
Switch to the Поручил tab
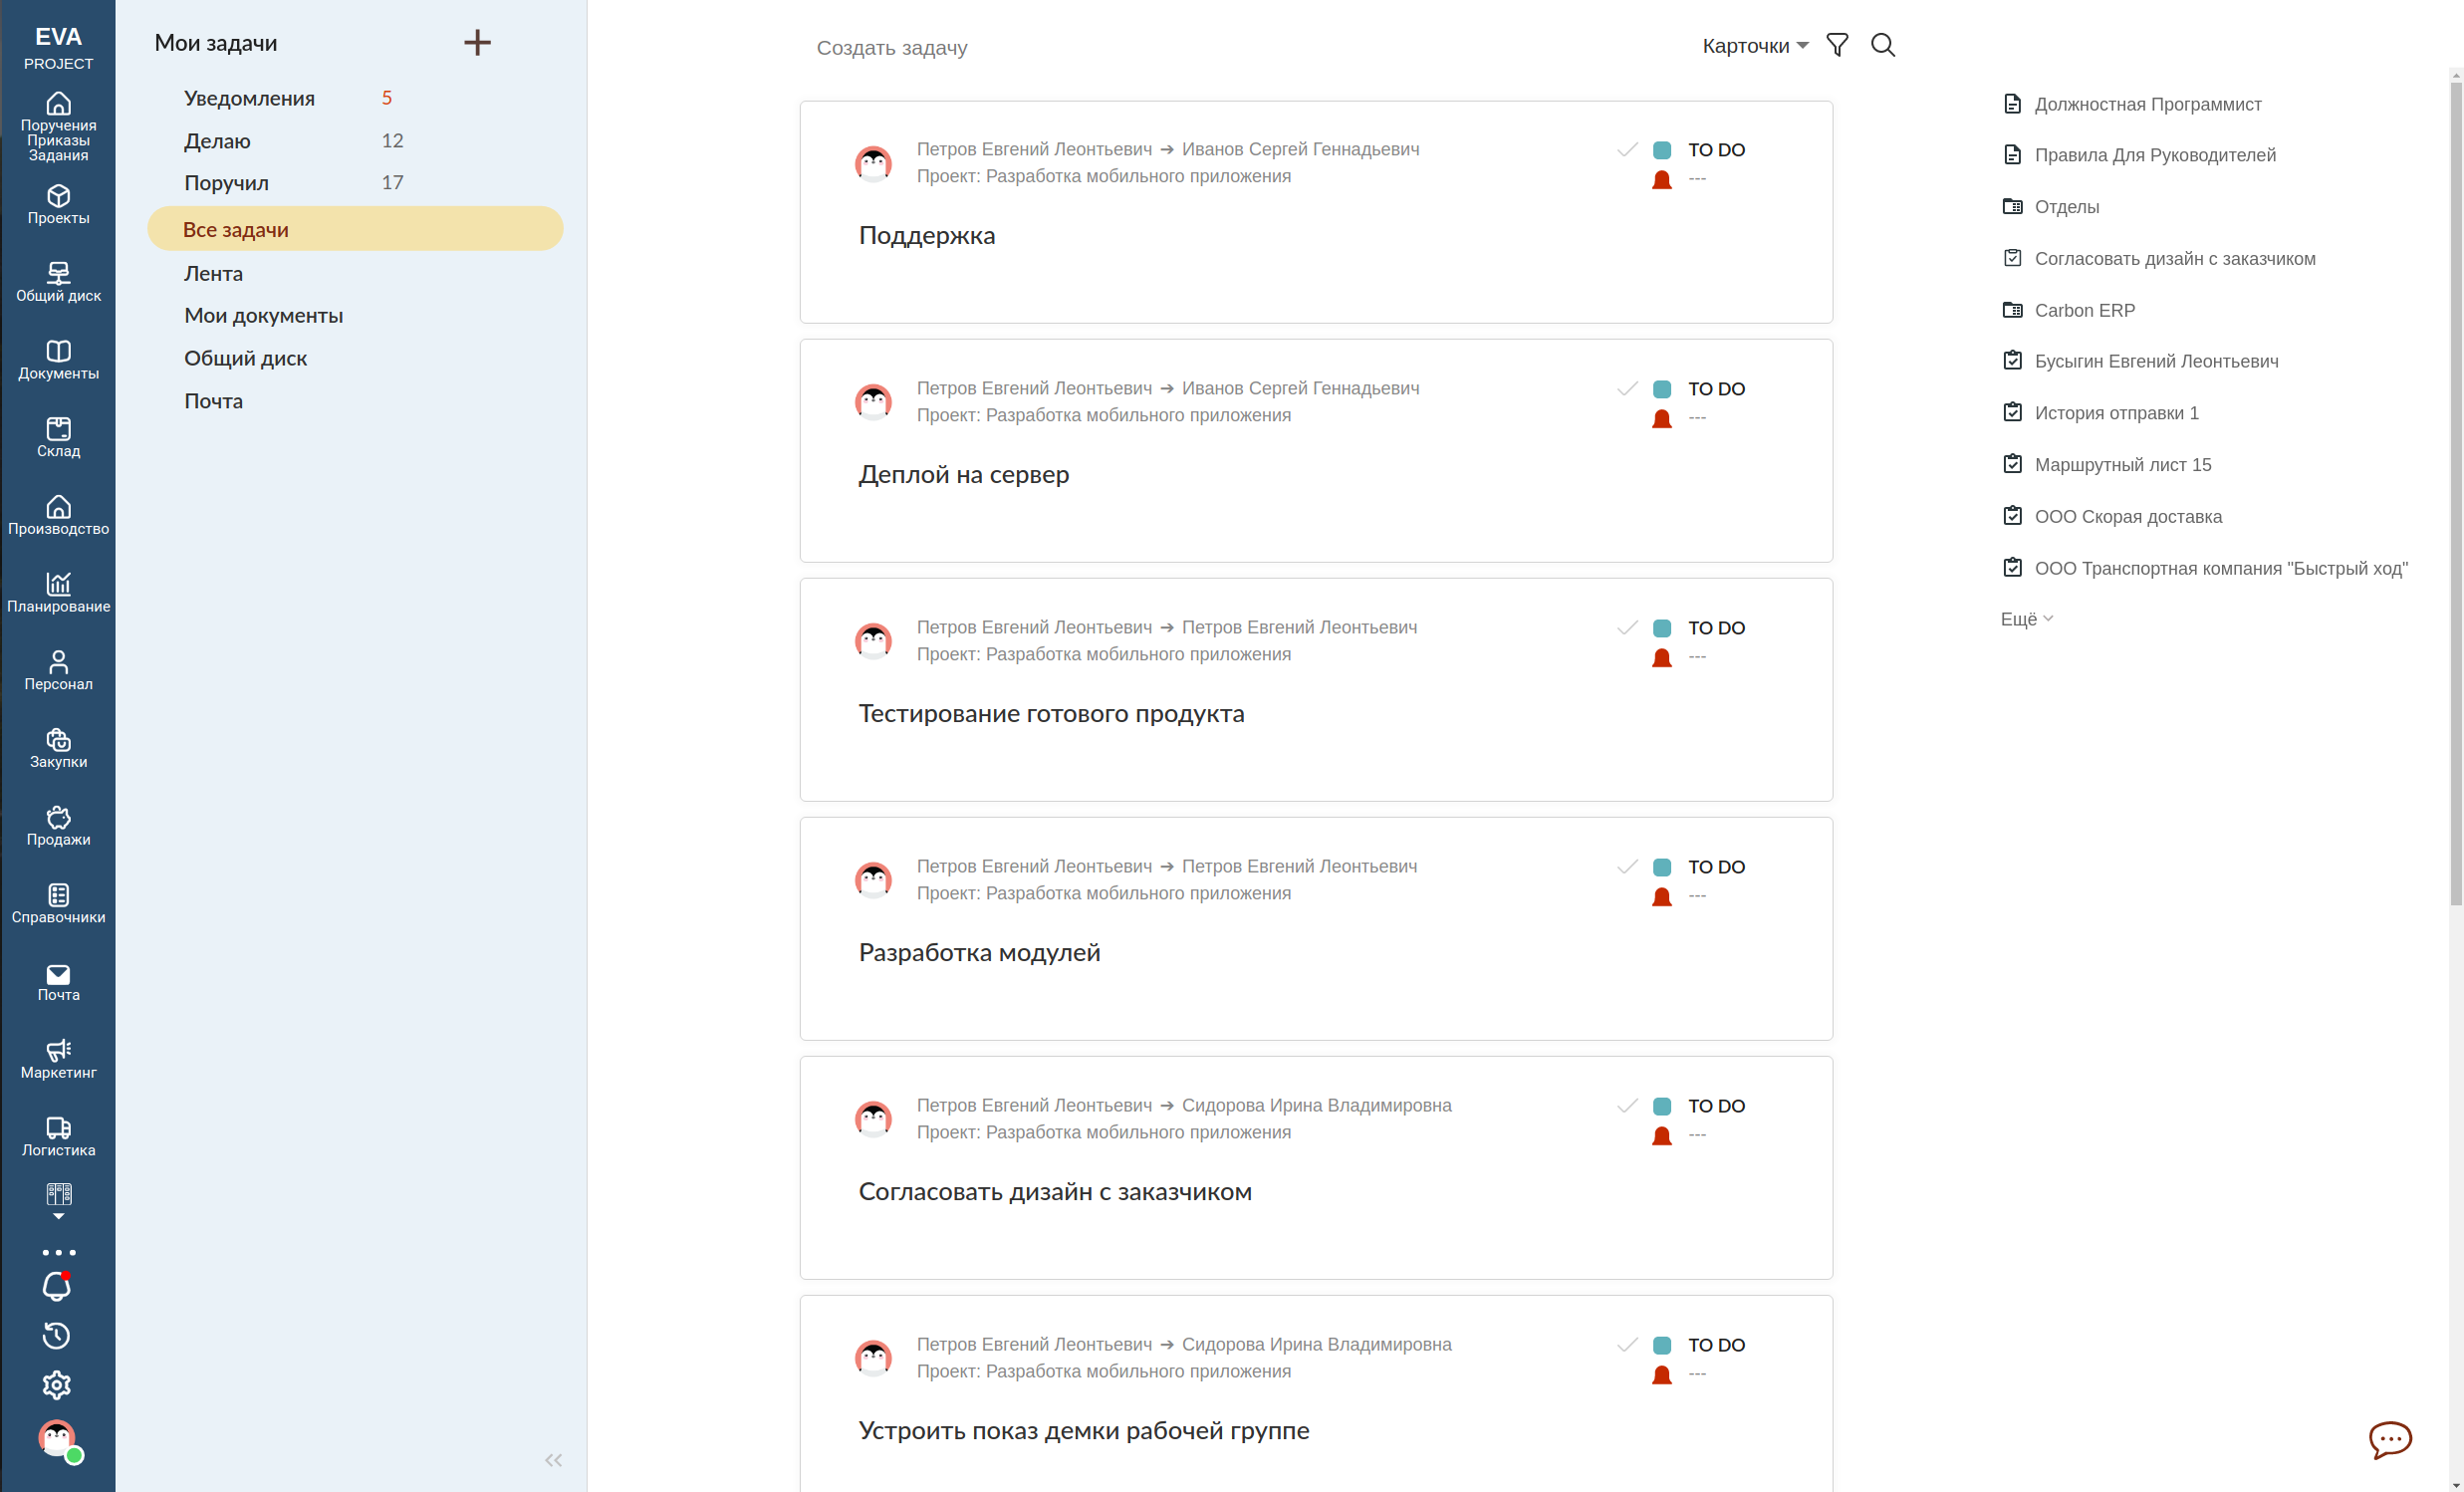click(x=226, y=182)
